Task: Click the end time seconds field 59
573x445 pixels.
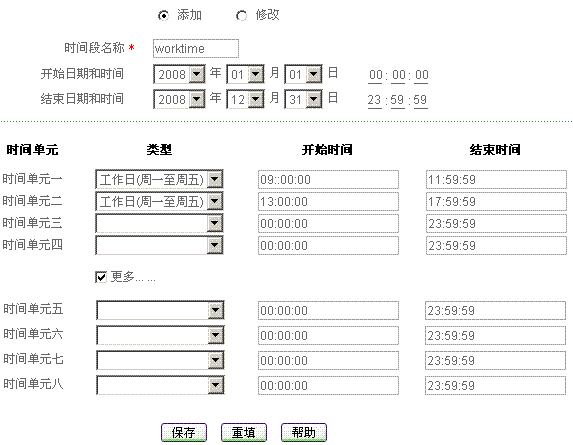Action: (420, 100)
